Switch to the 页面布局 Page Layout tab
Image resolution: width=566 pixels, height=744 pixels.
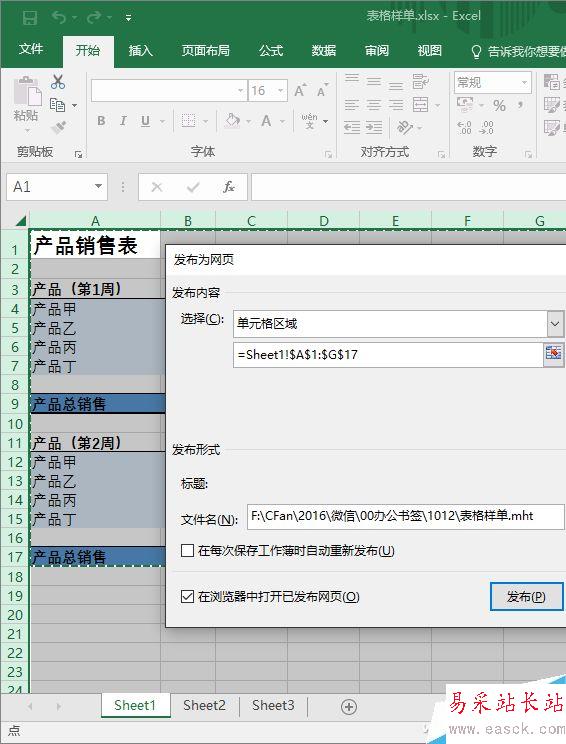[205, 50]
